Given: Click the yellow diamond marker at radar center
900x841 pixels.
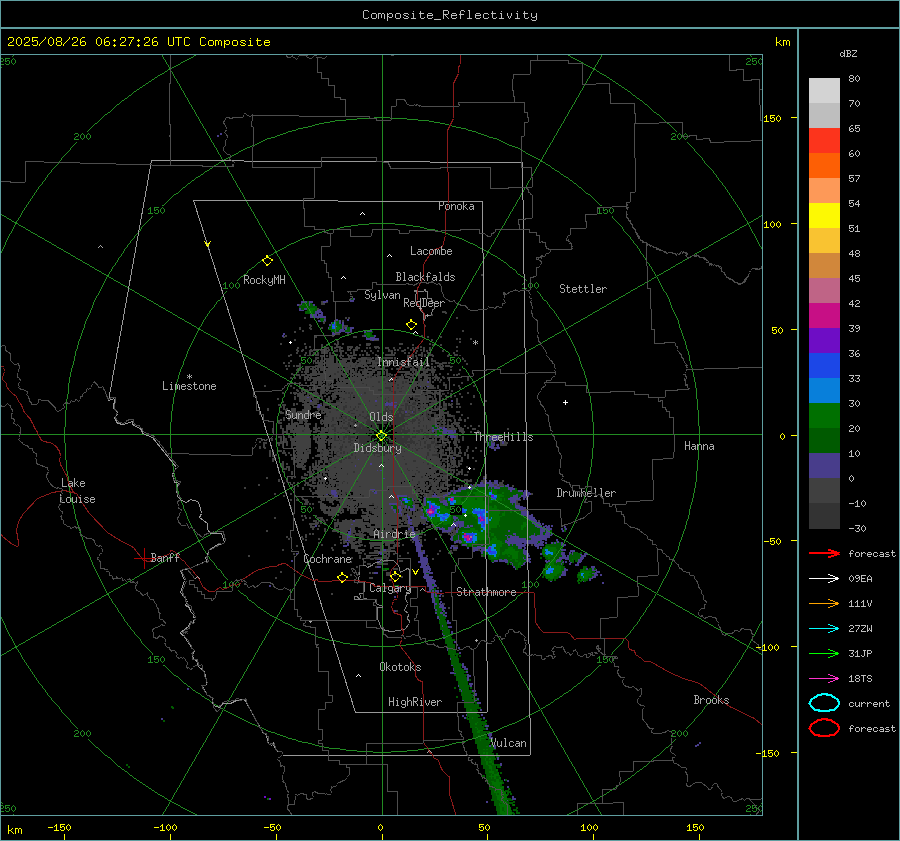Looking at the screenshot, I should pyautogui.click(x=381, y=436).
